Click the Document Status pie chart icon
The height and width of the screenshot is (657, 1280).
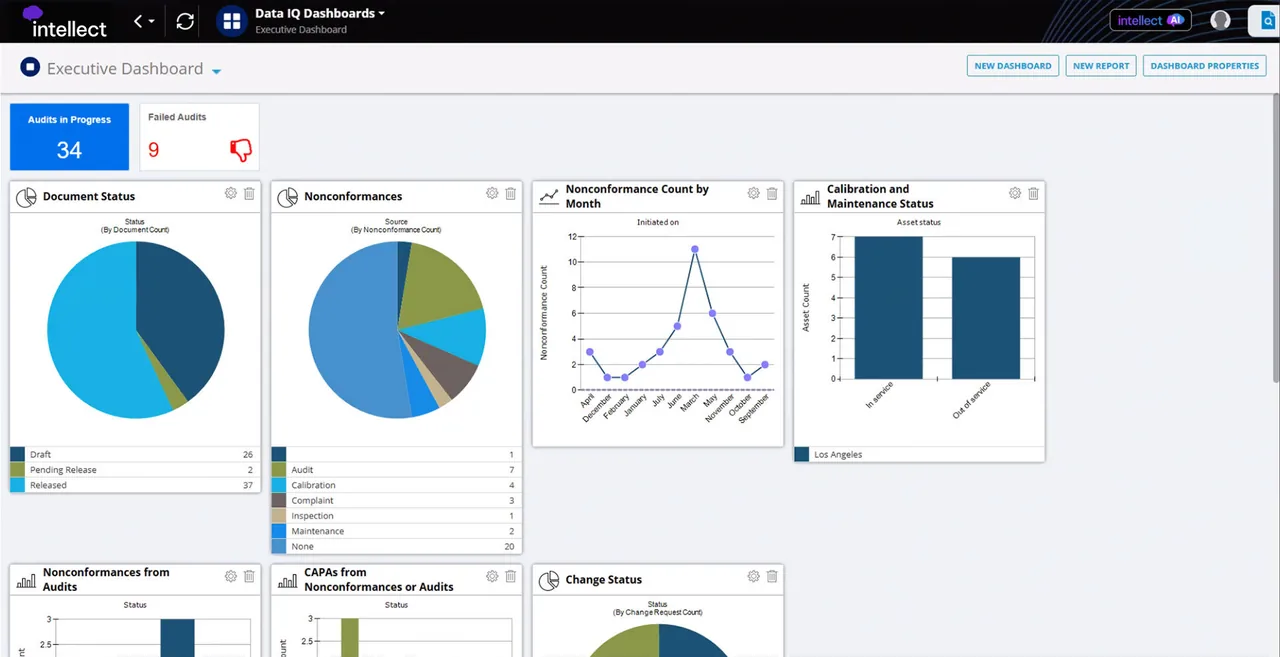click(26, 197)
